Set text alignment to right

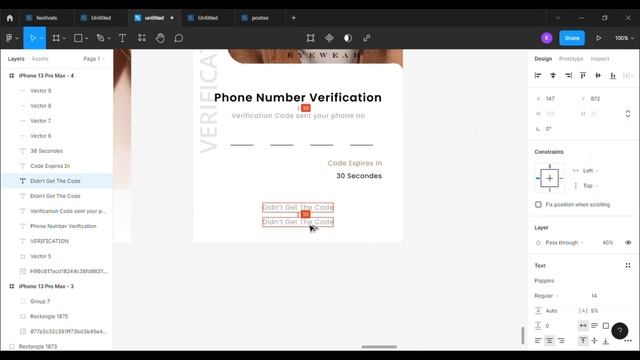[x=561, y=340]
